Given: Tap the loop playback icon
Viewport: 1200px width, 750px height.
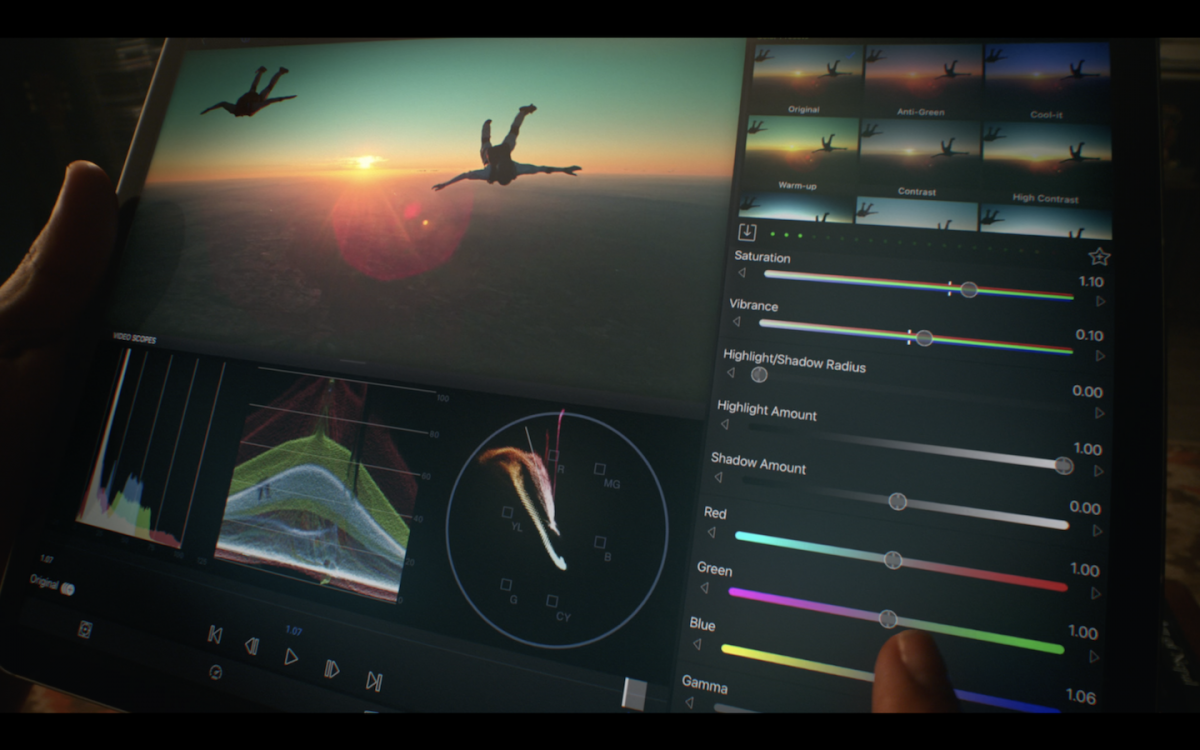Looking at the screenshot, I should (215, 672).
